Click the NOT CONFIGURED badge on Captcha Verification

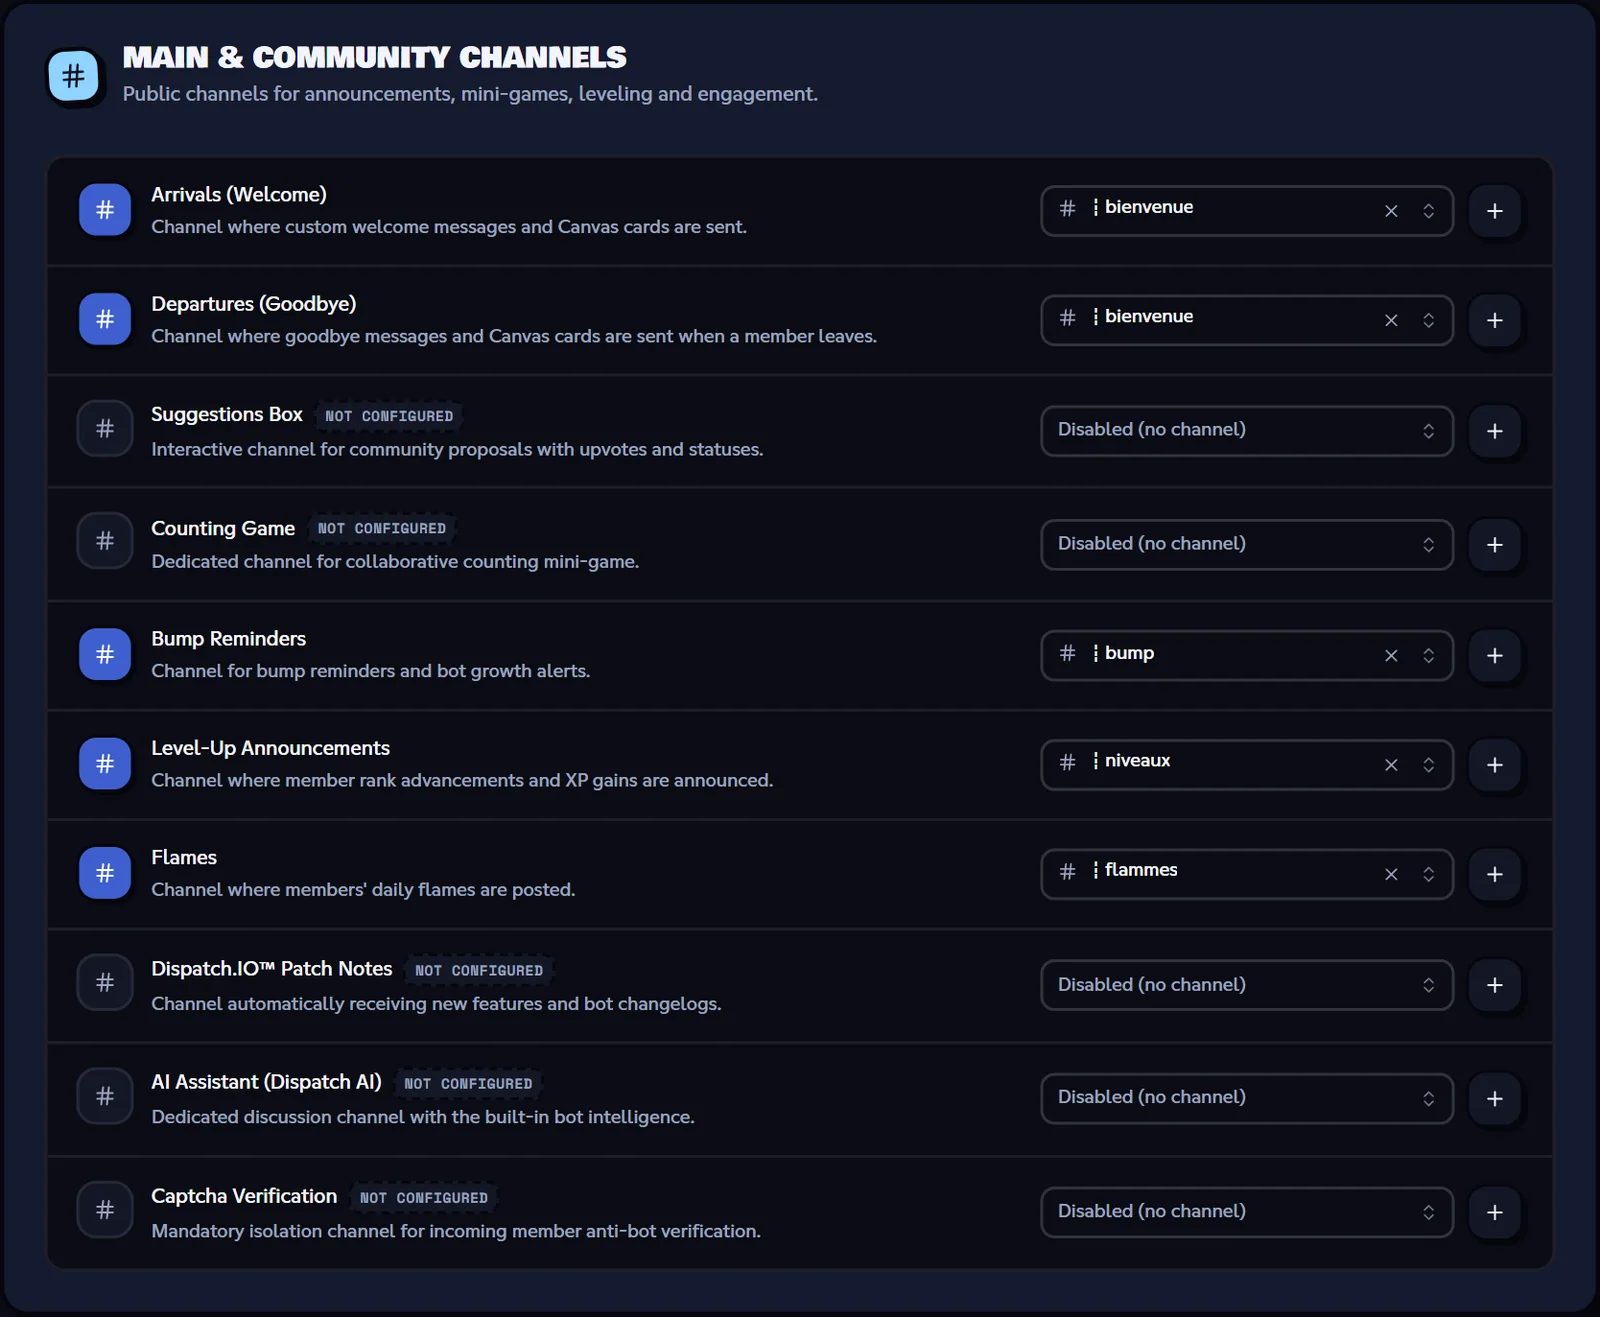coord(424,1197)
